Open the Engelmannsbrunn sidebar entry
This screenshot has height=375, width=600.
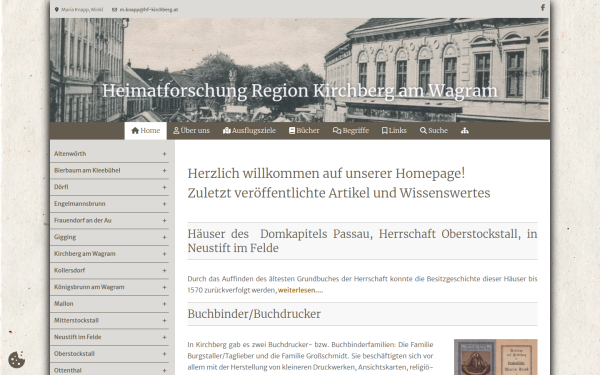coord(80,204)
